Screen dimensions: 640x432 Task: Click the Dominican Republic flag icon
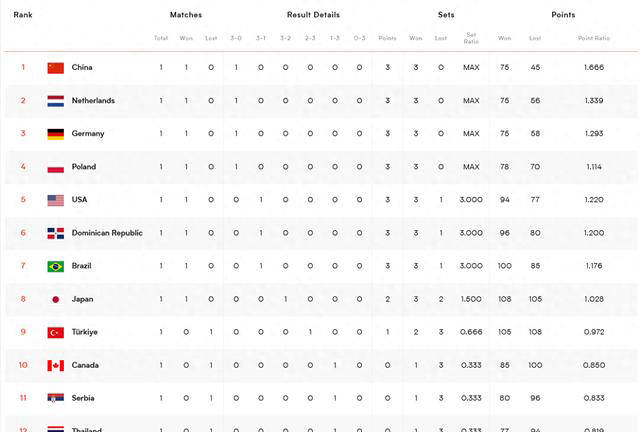point(56,233)
